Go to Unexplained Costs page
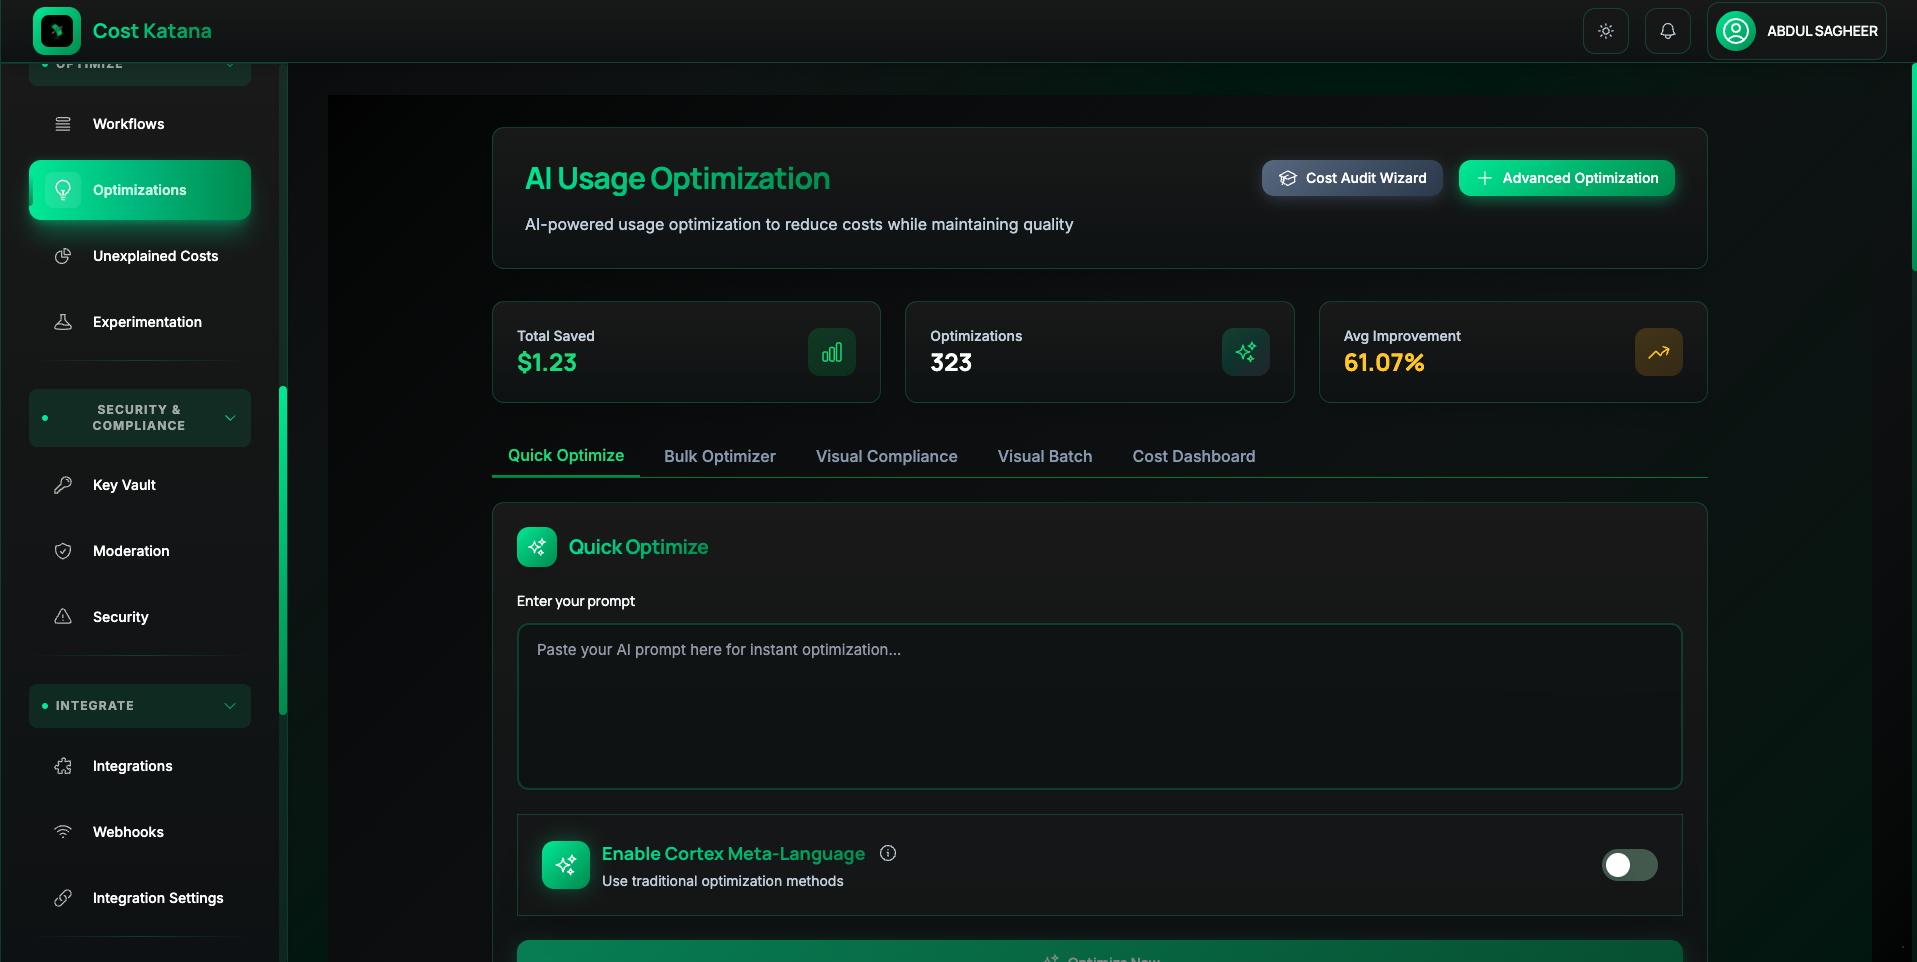This screenshot has width=1917, height=962. click(x=140, y=256)
